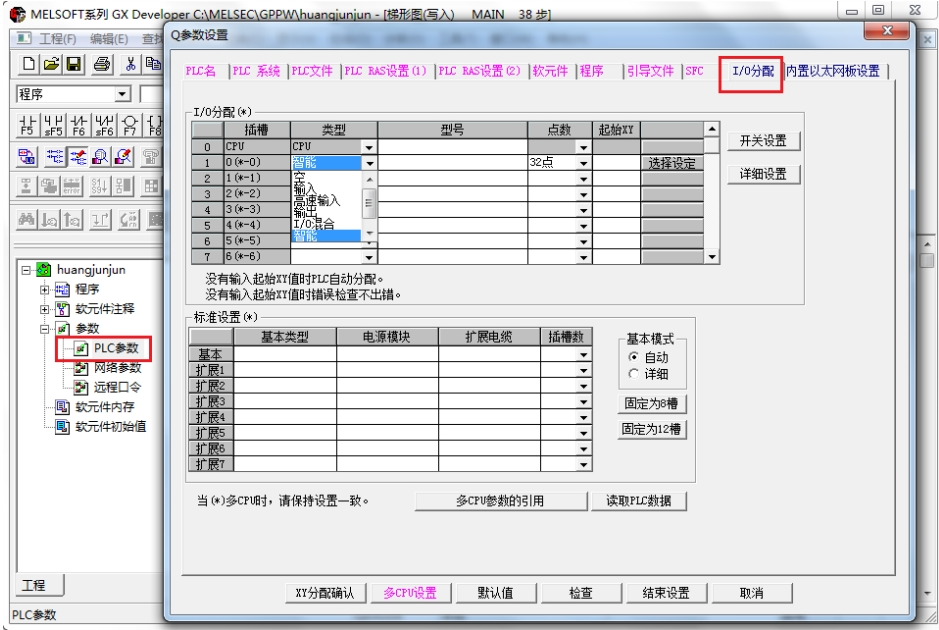Open the 软元件 tab
939x630 pixels.
point(550,71)
